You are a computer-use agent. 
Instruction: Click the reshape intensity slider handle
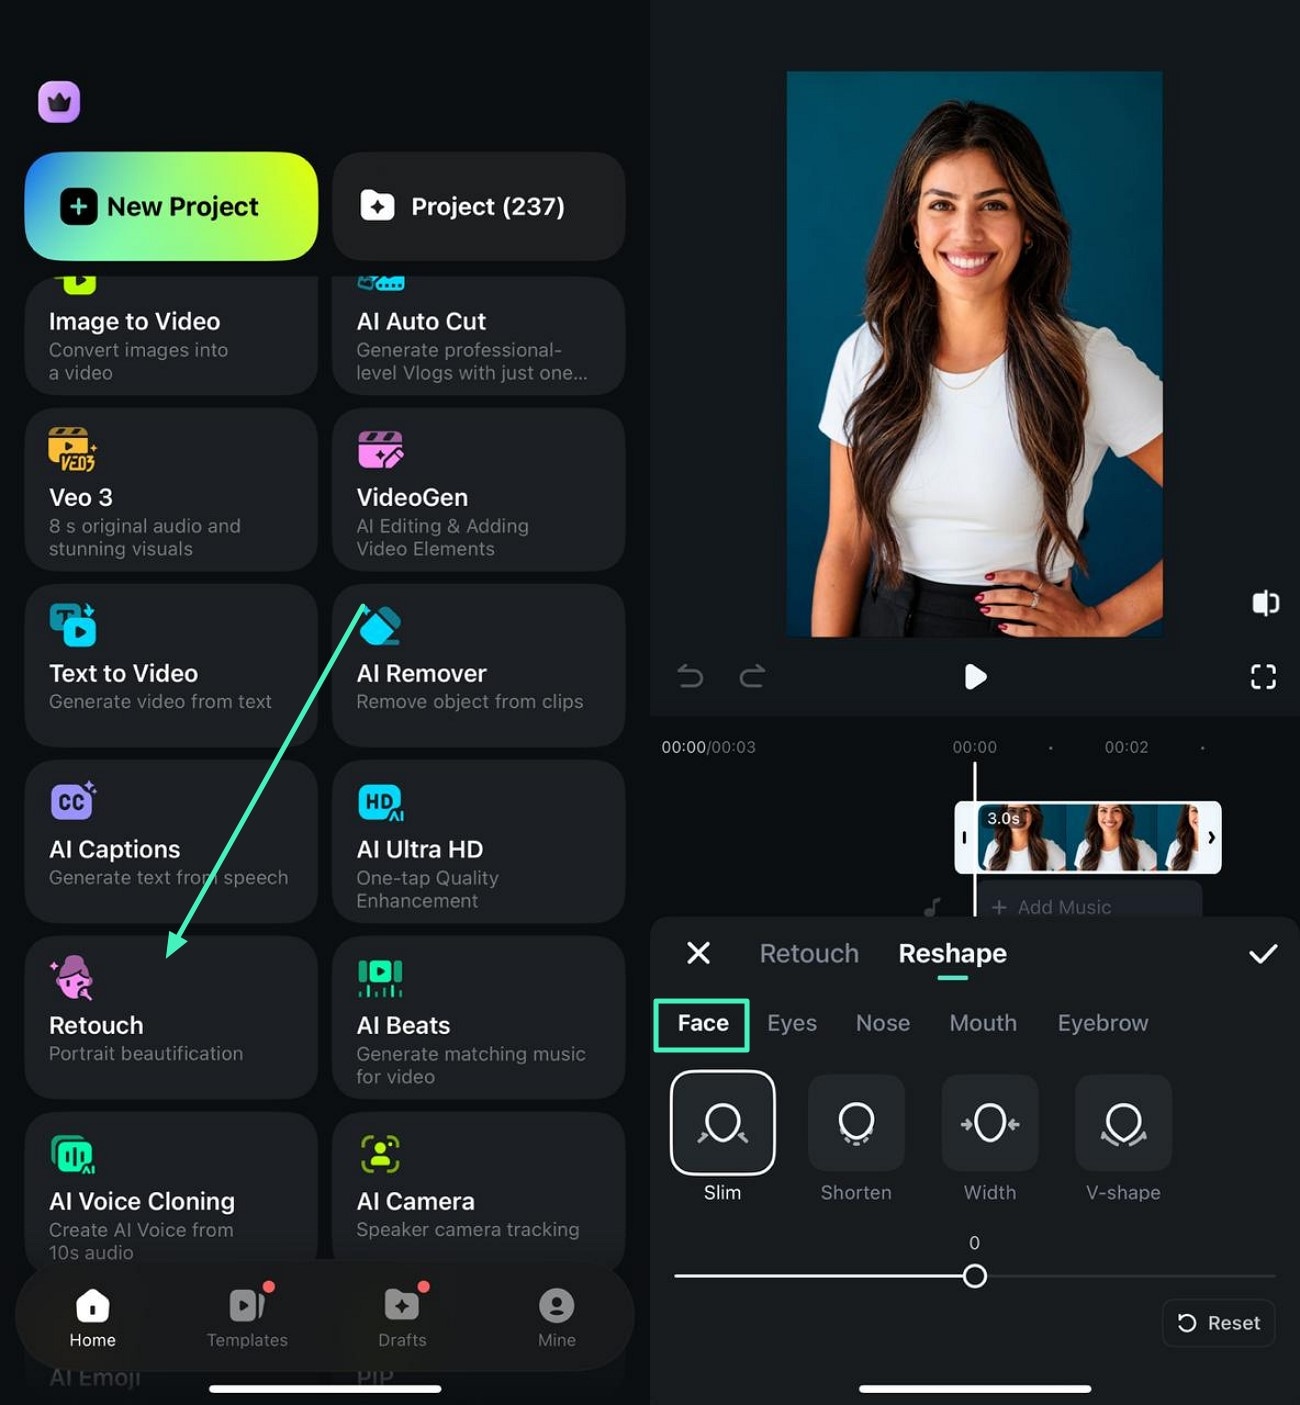click(x=975, y=1276)
